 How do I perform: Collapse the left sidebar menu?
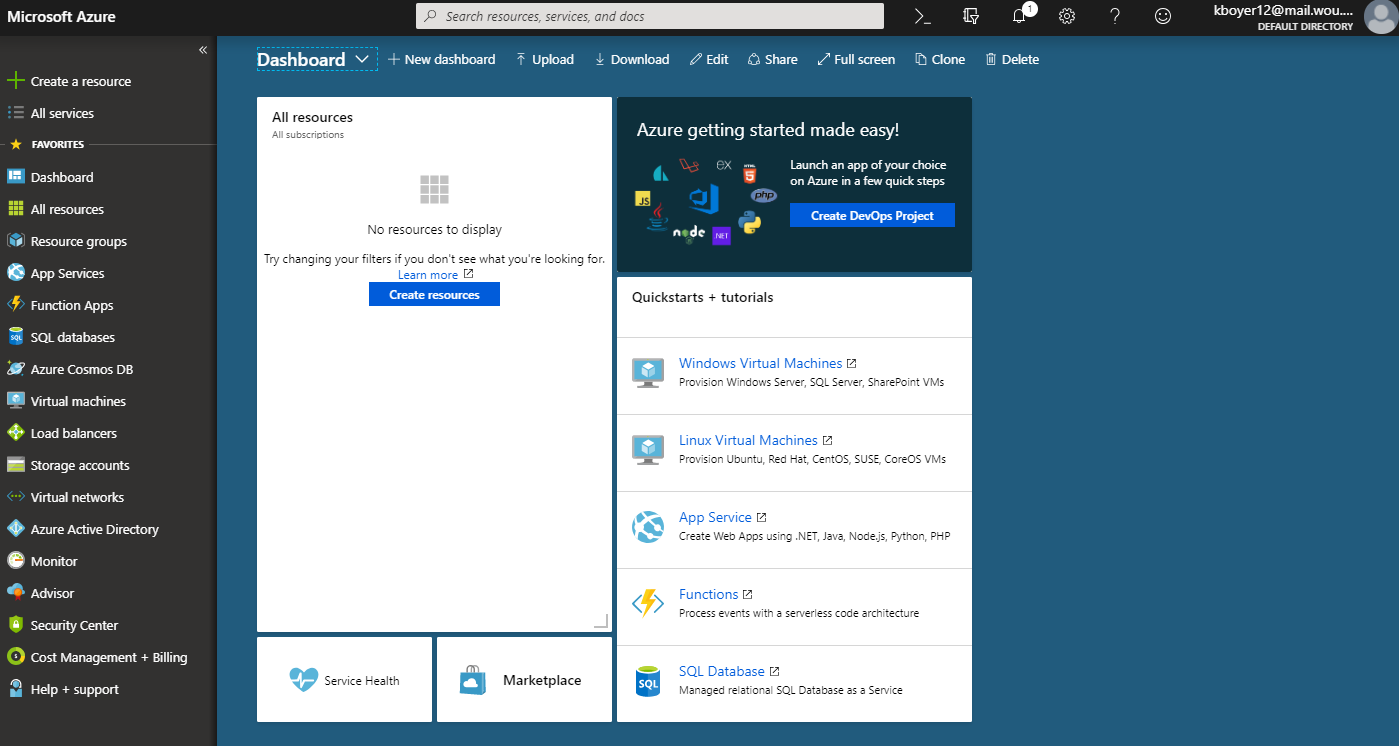(x=202, y=49)
